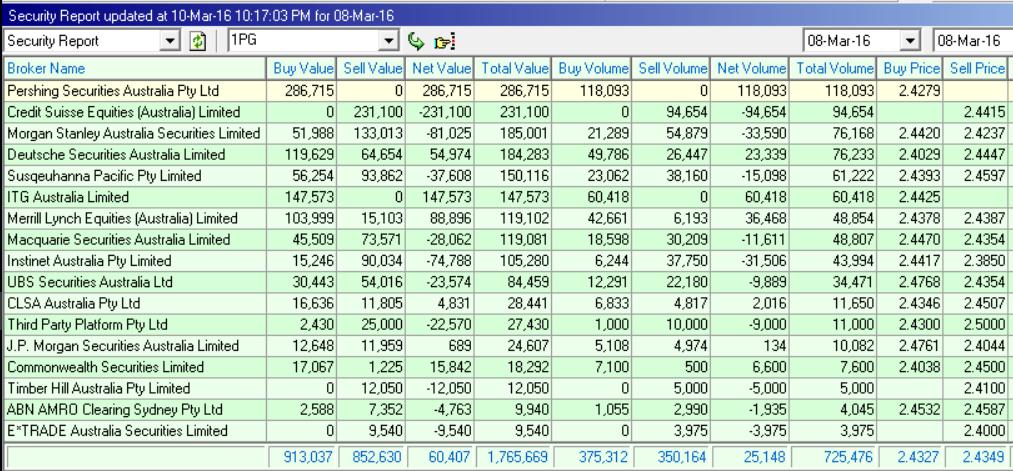The height and width of the screenshot is (471, 1013).
Task: Sort by Net Value column header
Action: point(439,68)
